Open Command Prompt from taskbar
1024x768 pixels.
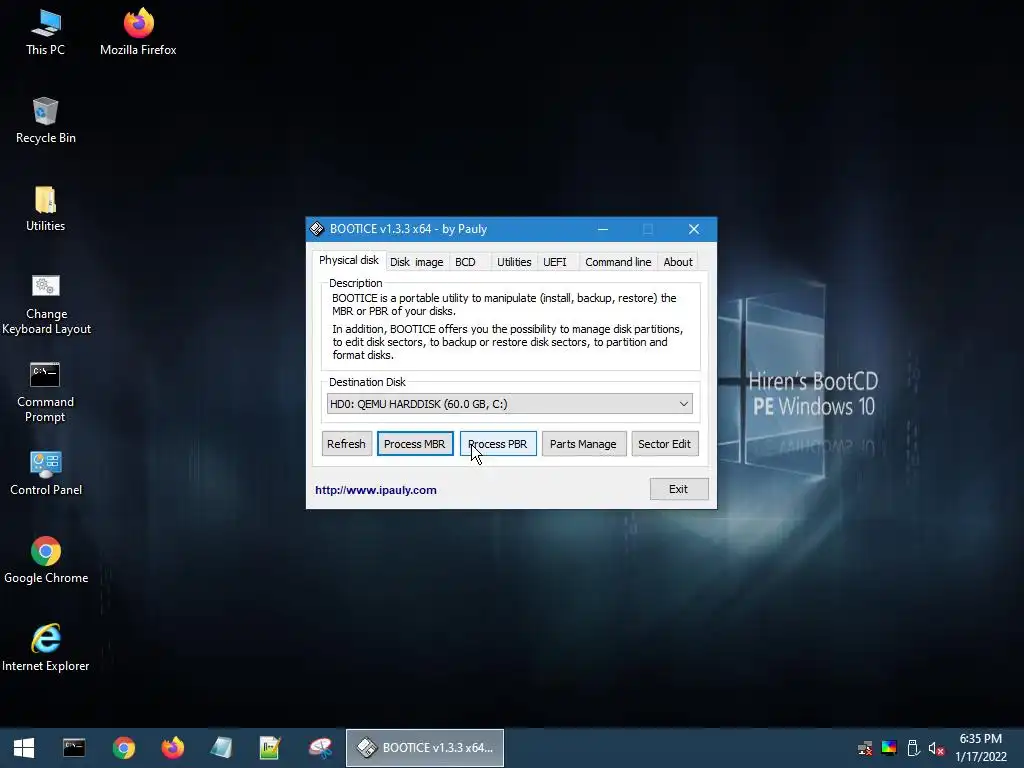pos(74,748)
